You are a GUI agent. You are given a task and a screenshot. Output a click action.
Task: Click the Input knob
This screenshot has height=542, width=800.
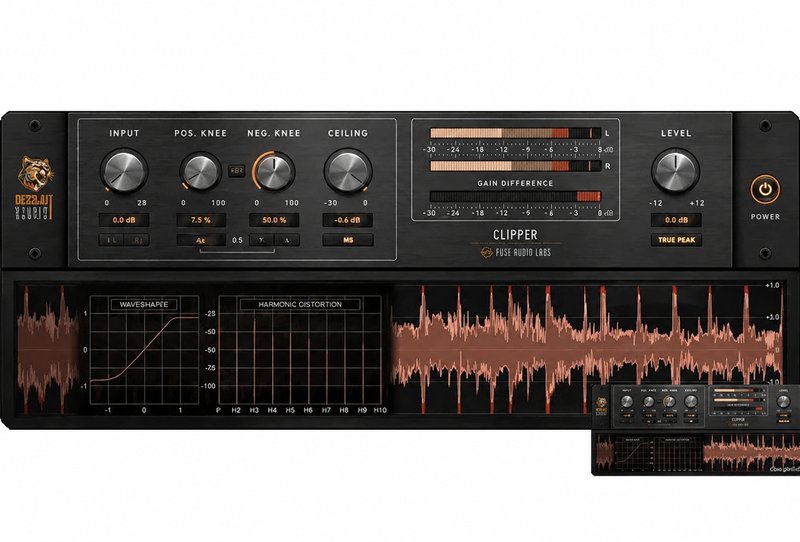(124, 171)
